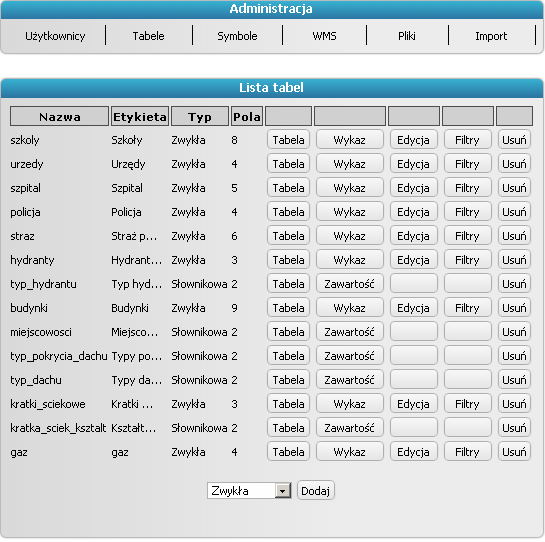Click Edycja in the urzedy row
Image resolution: width=545 pixels, height=542 pixels.
[413, 164]
